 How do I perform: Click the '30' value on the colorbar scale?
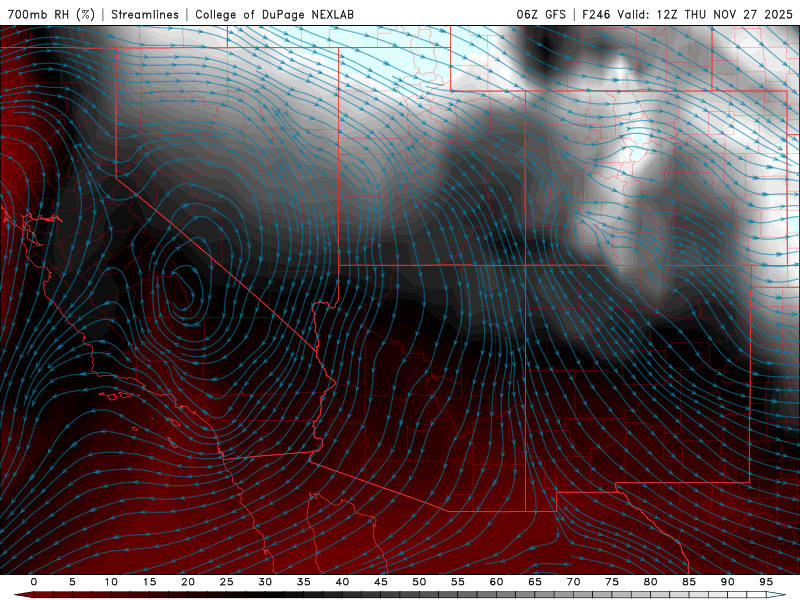[265, 582]
